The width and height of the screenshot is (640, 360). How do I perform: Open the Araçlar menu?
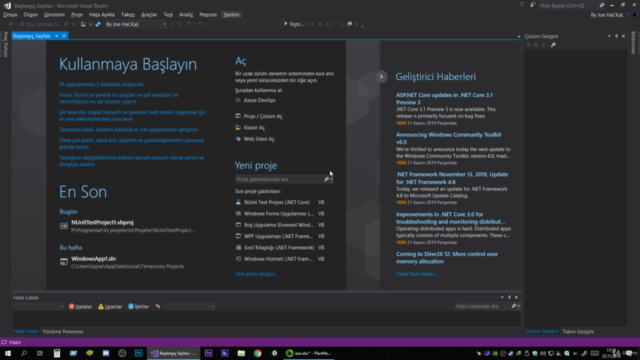coord(149,15)
